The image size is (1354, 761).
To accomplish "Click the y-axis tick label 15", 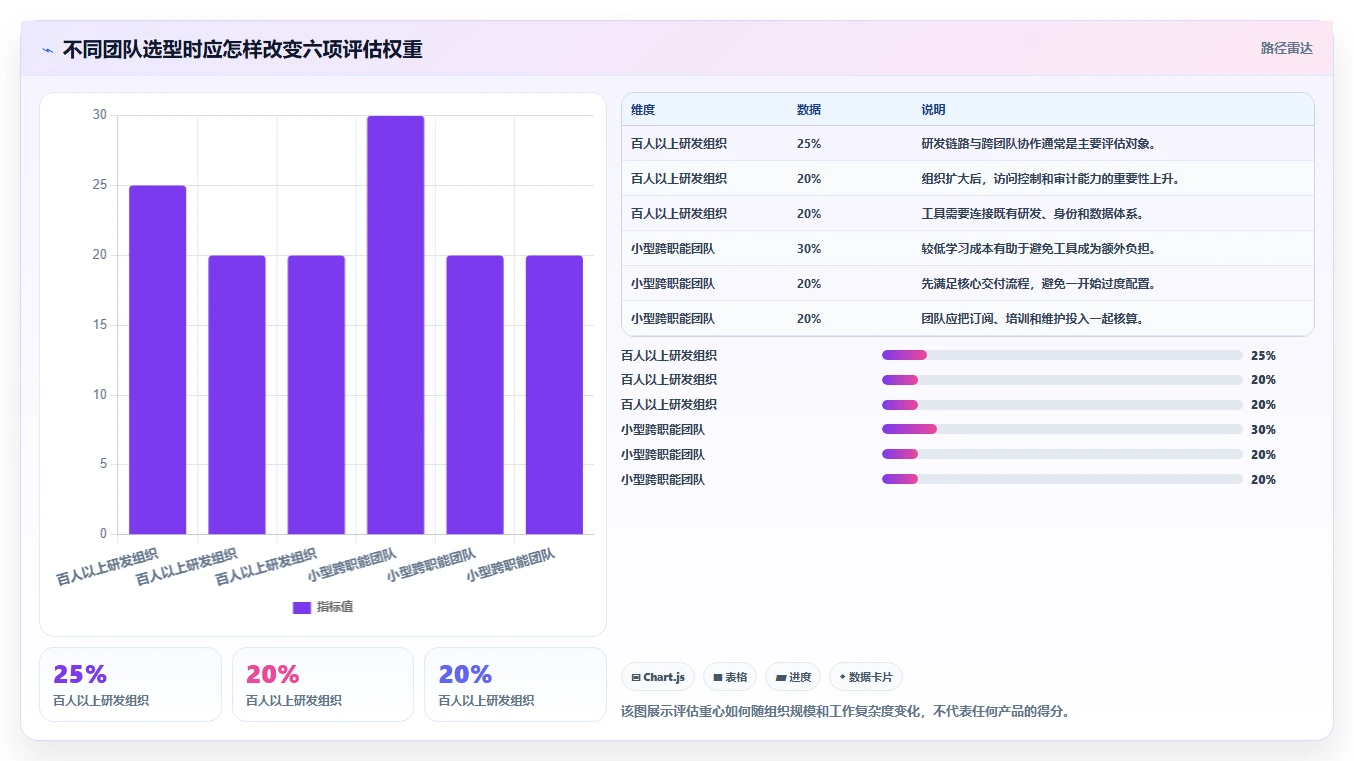I will (99, 325).
